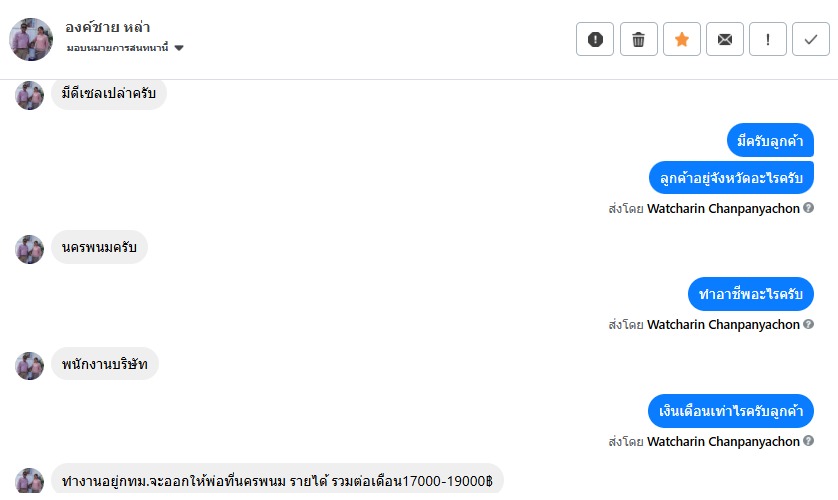Open sender name Watcharin Chanpanyachon below ทำอาชีพอะไรครับ
The width and height of the screenshot is (838, 500).
(x=723, y=324)
